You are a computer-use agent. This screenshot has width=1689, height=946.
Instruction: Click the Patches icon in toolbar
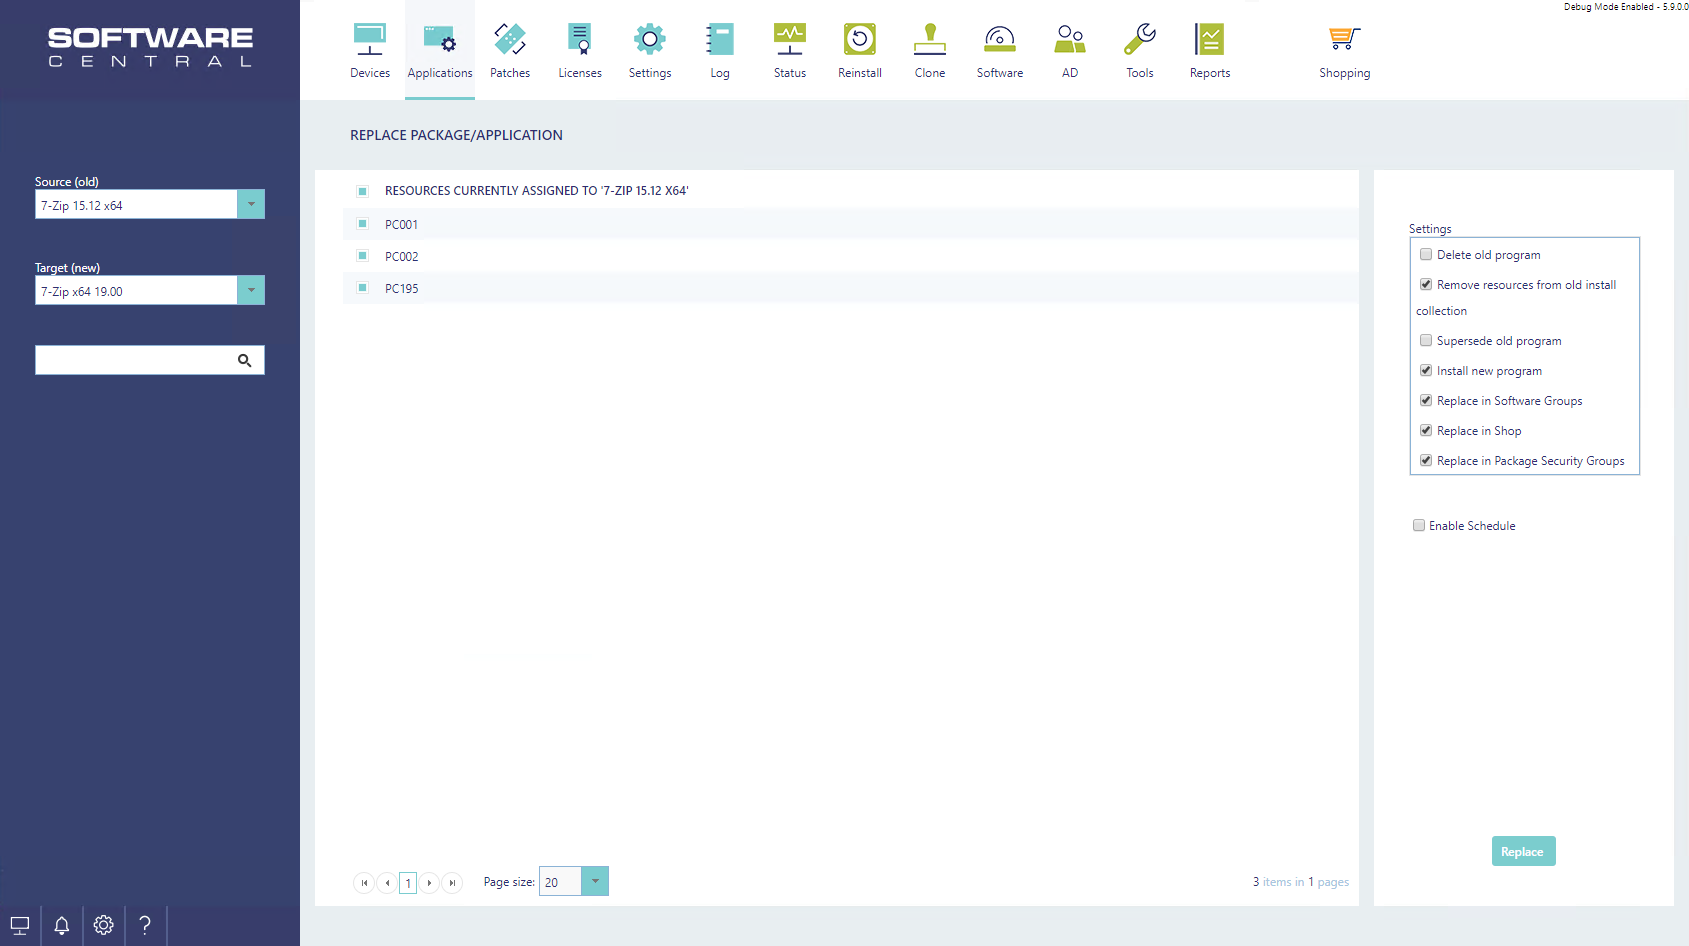tap(510, 40)
